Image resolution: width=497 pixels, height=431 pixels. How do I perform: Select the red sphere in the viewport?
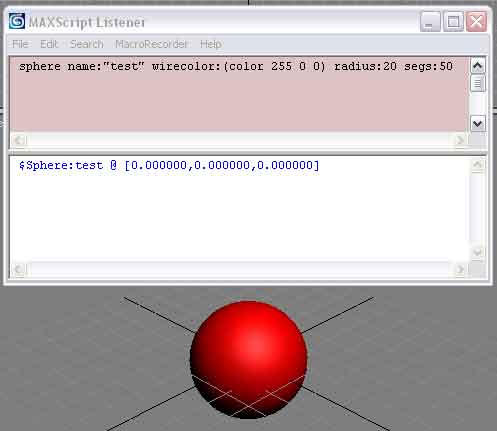click(248, 359)
